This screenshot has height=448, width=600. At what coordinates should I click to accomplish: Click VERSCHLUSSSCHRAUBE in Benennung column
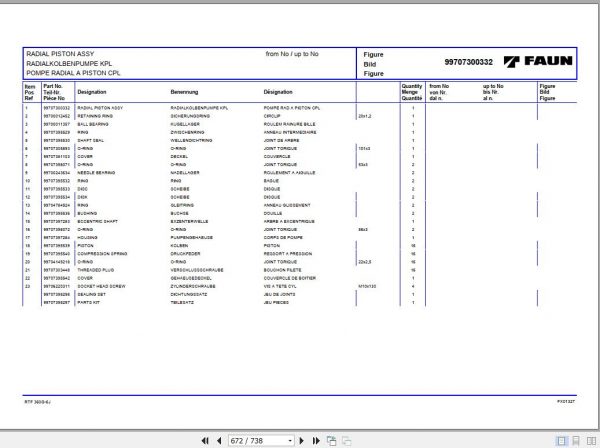[x=197, y=270]
